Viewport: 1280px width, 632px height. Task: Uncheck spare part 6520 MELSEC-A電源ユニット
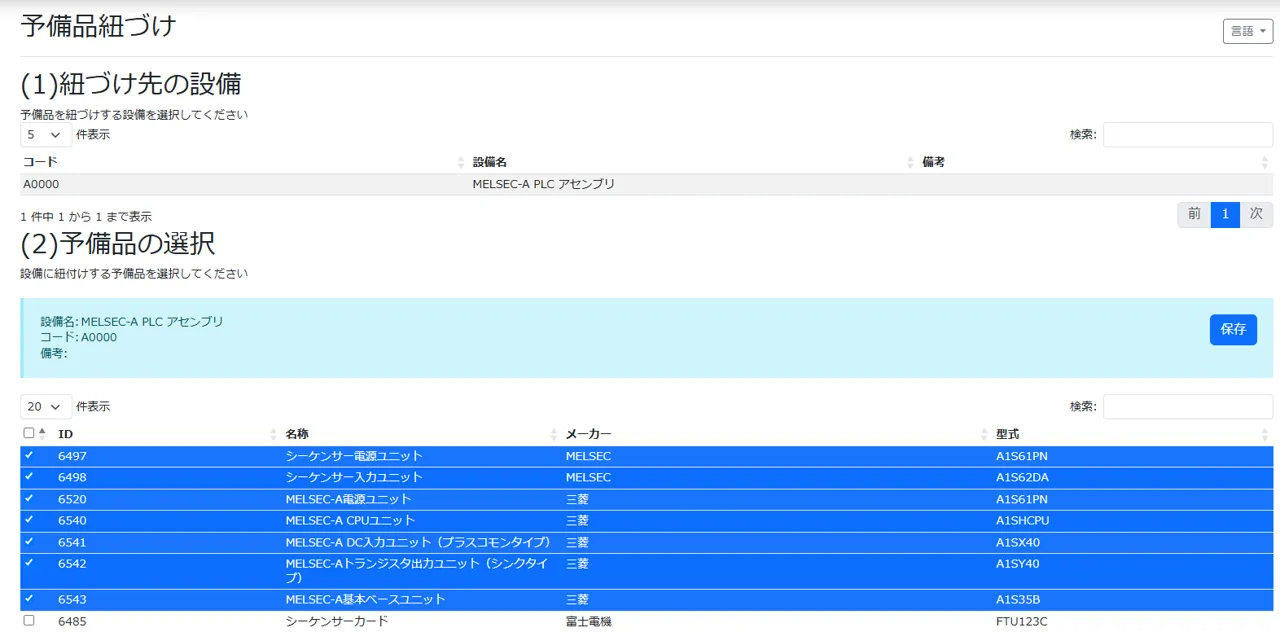[x=29, y=498]
